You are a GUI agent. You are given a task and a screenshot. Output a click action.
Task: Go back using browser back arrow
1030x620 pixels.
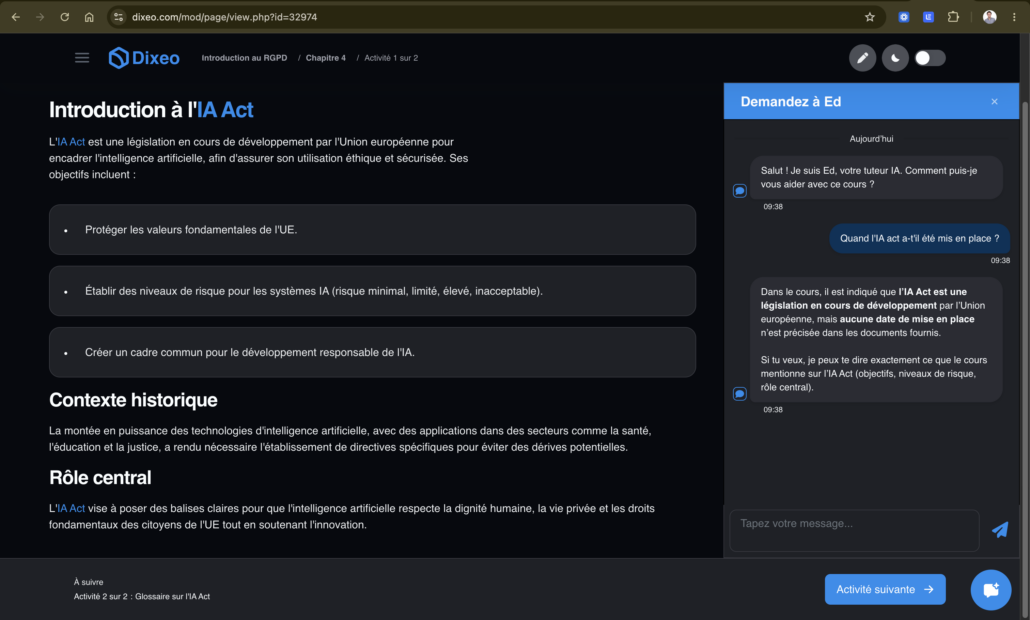[x=16, y=17]
